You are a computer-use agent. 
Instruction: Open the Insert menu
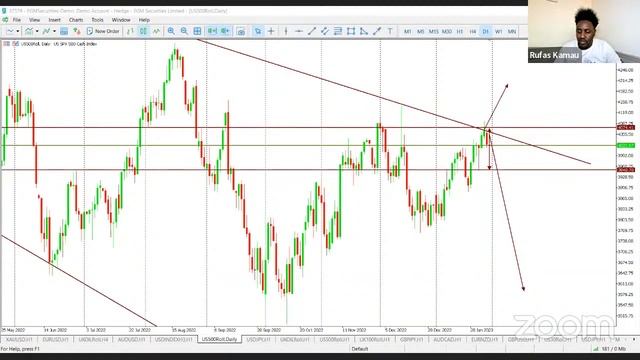(x=54, y=20)
